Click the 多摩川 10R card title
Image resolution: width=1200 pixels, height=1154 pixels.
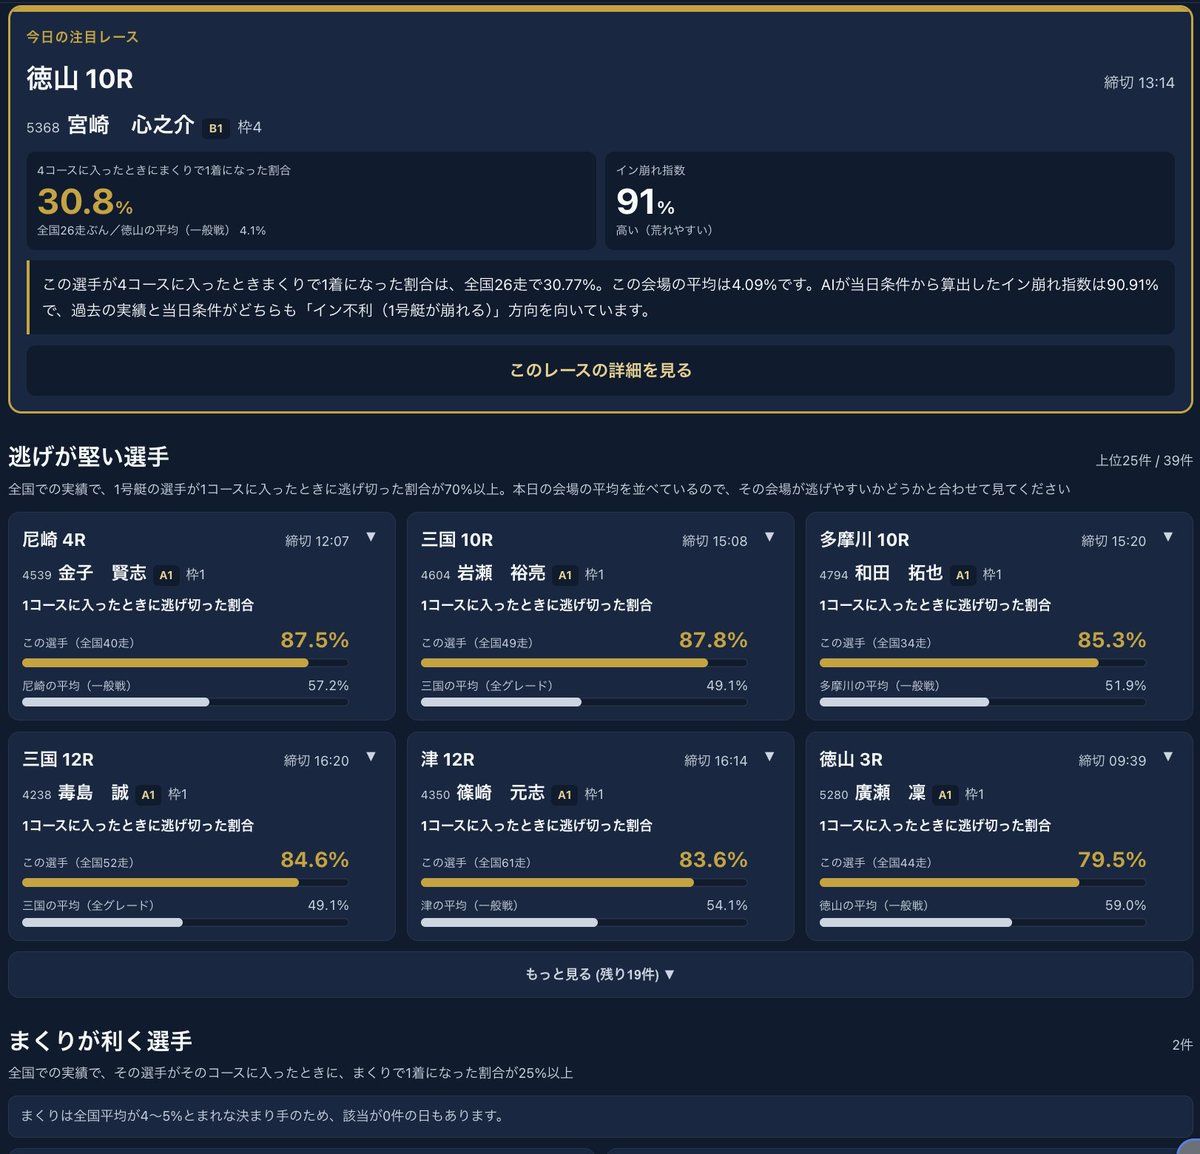(x=864, y=540)
